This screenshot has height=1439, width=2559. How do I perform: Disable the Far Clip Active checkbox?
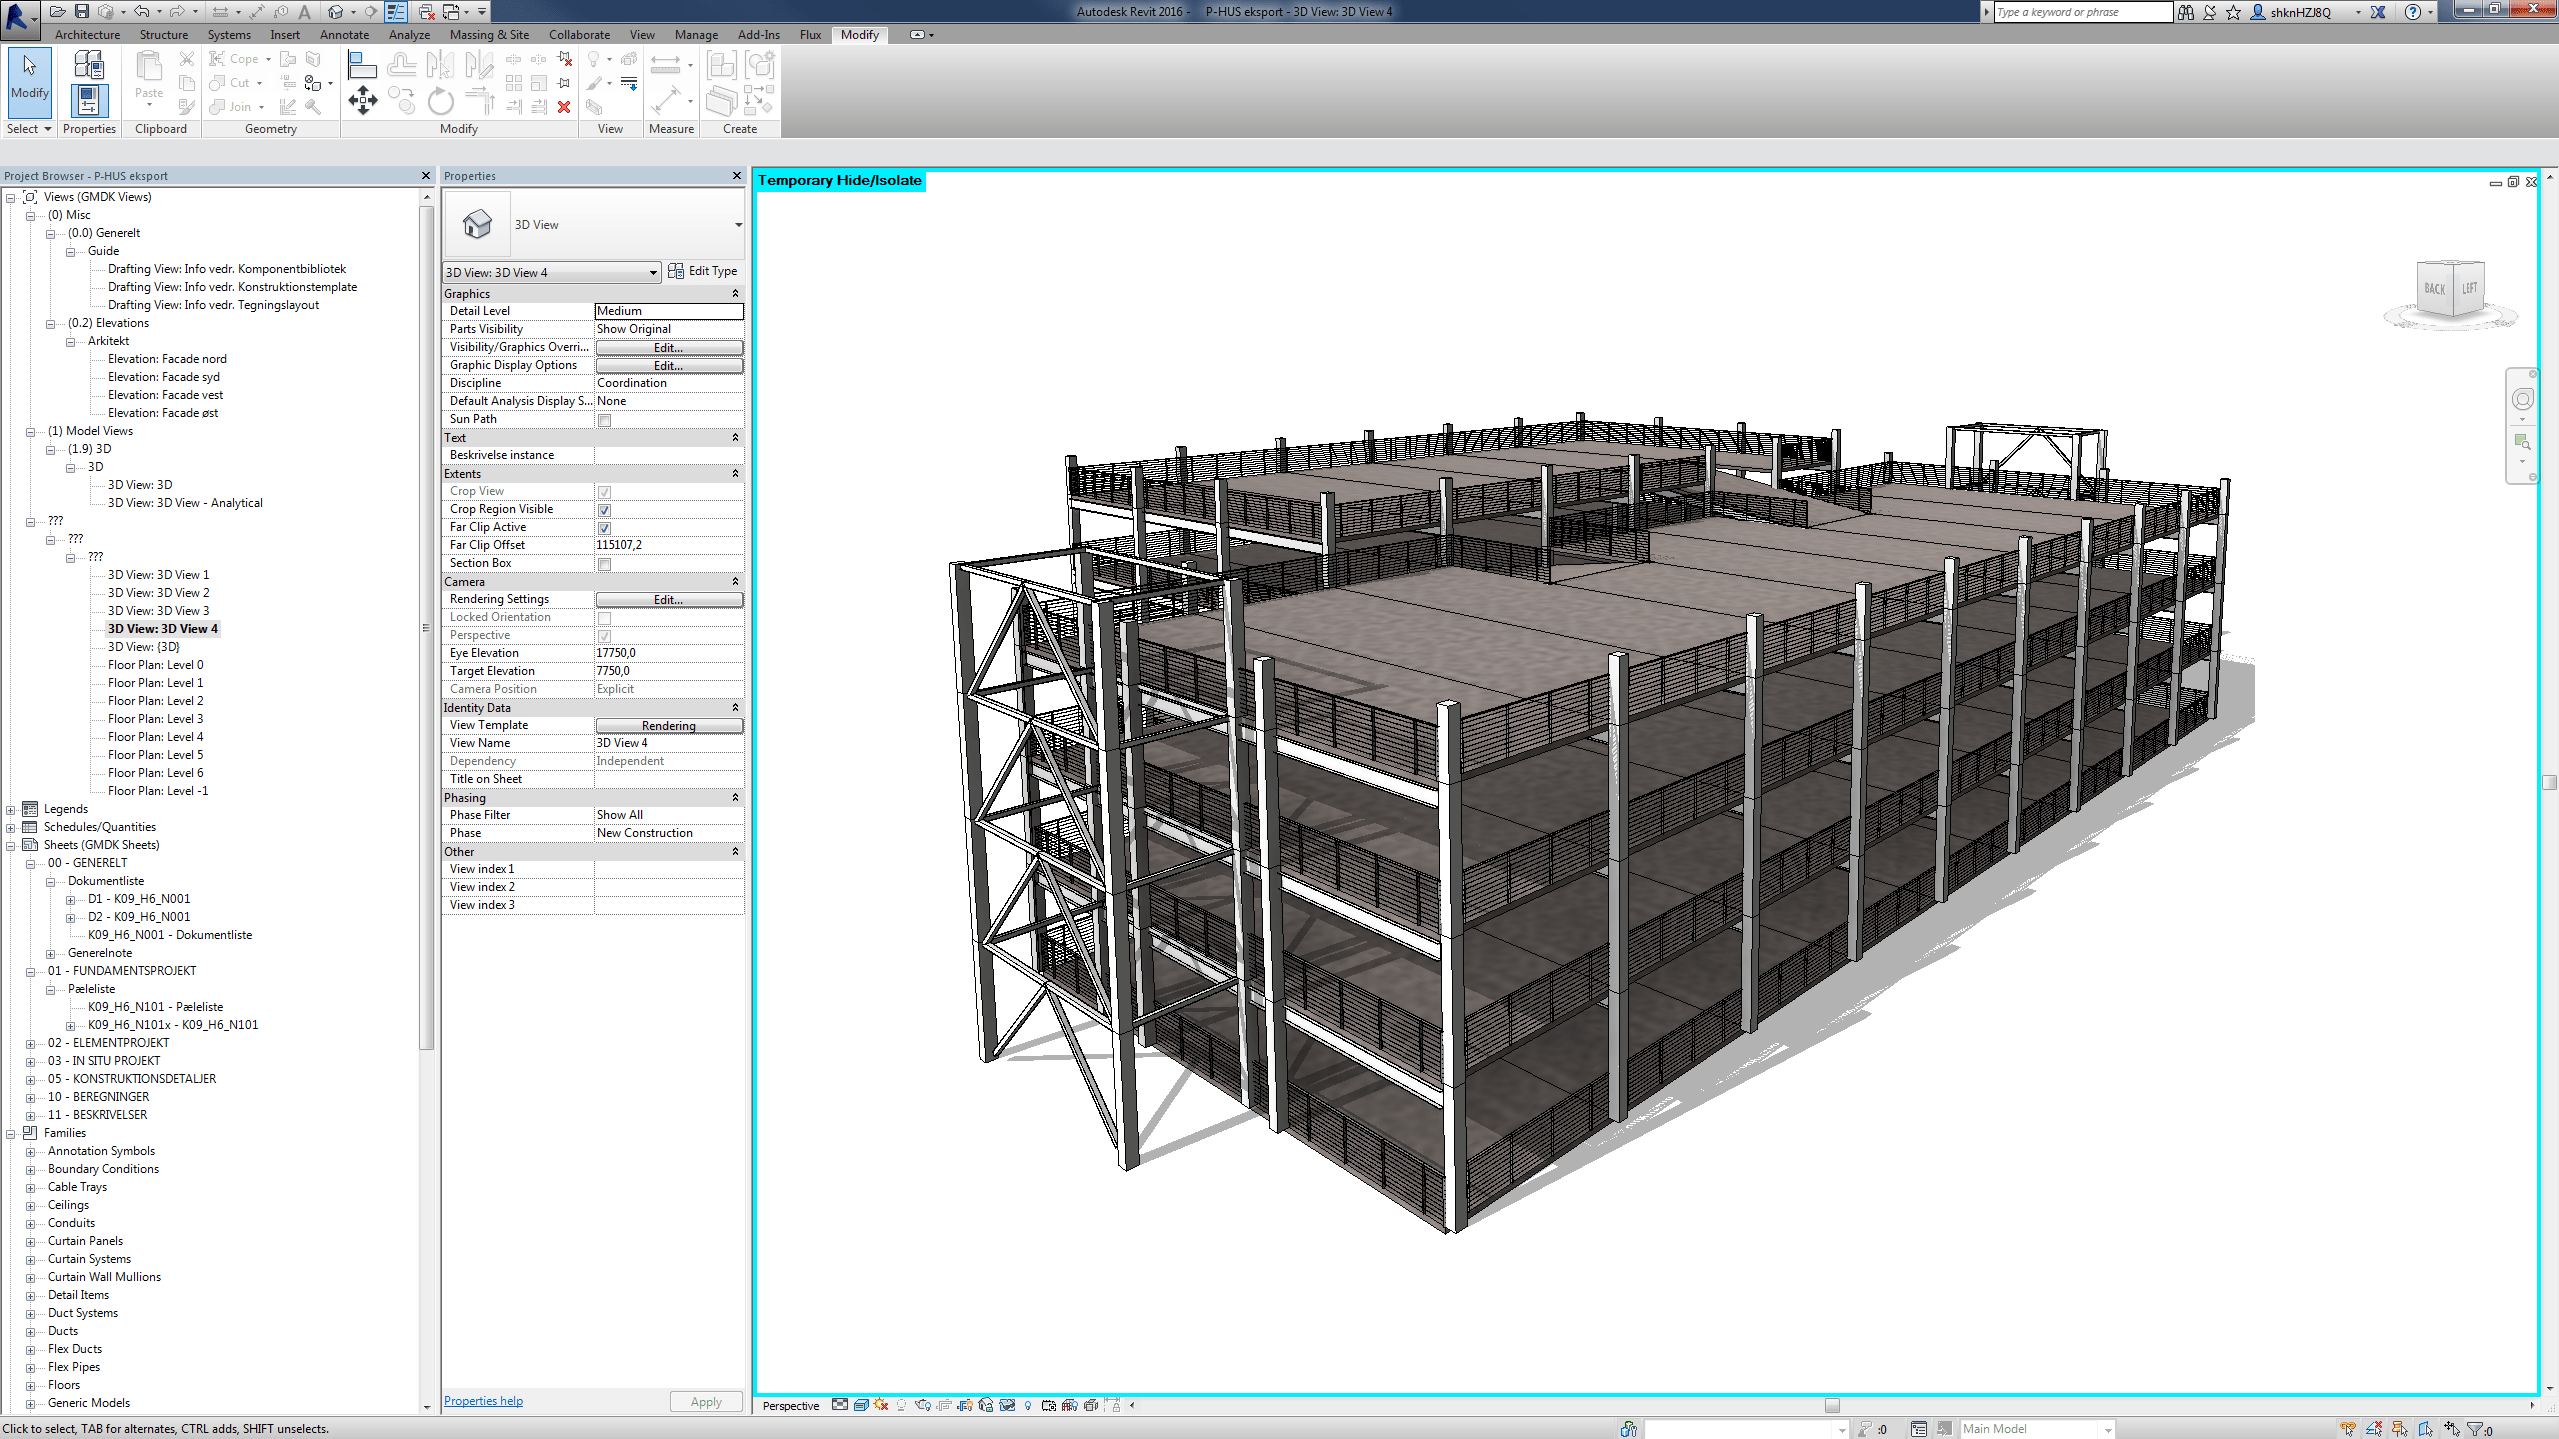pyautogui.click(x=604, y=527)
